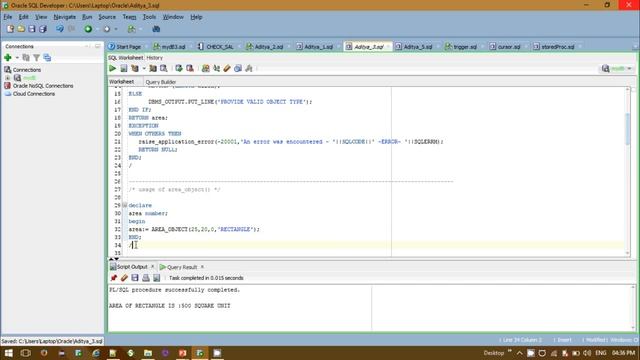640x360 pixels.
Task: Open the Query Builder tab
Action: (161, 82)
